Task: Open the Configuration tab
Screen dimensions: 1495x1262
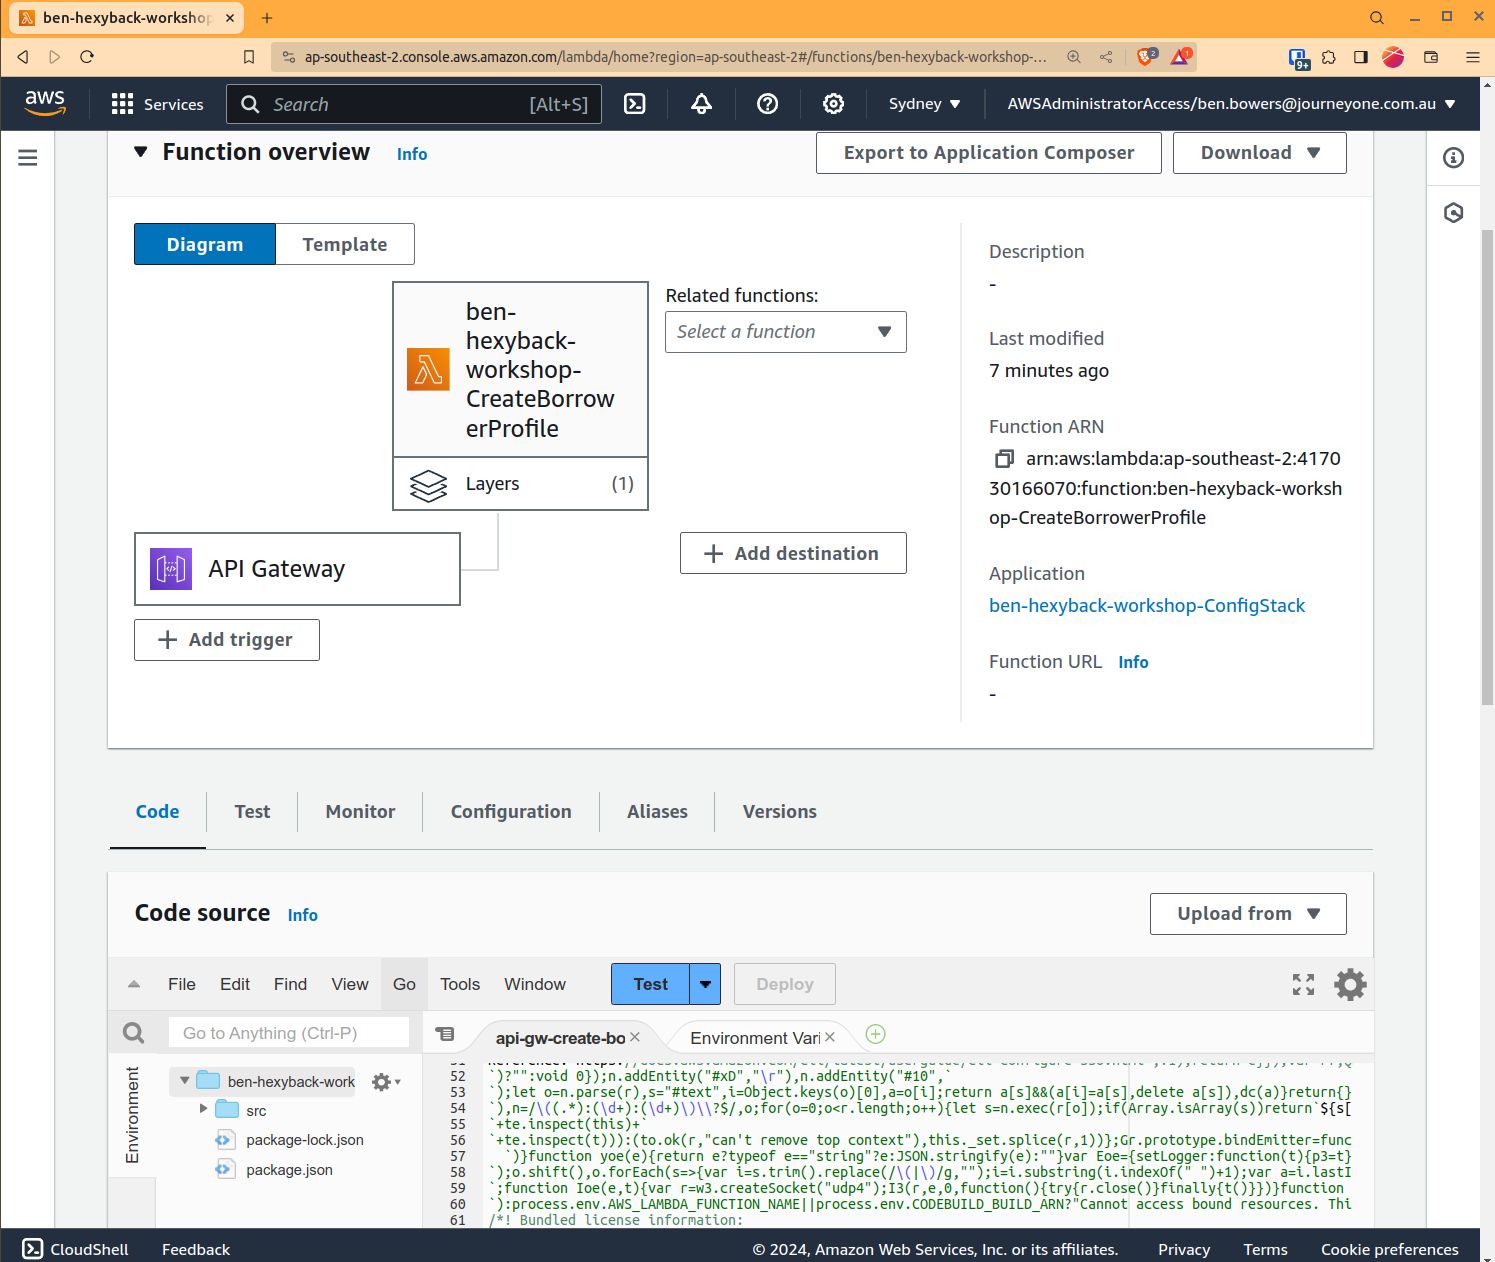Action: 511,812
